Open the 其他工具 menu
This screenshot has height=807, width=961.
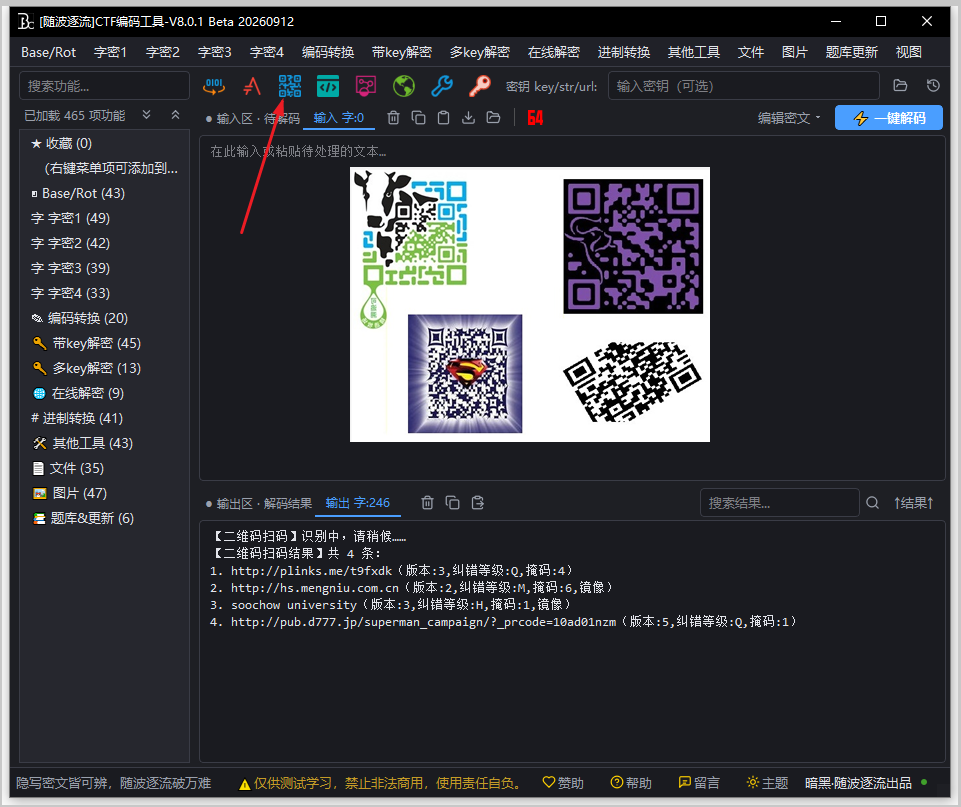[693, 52]
